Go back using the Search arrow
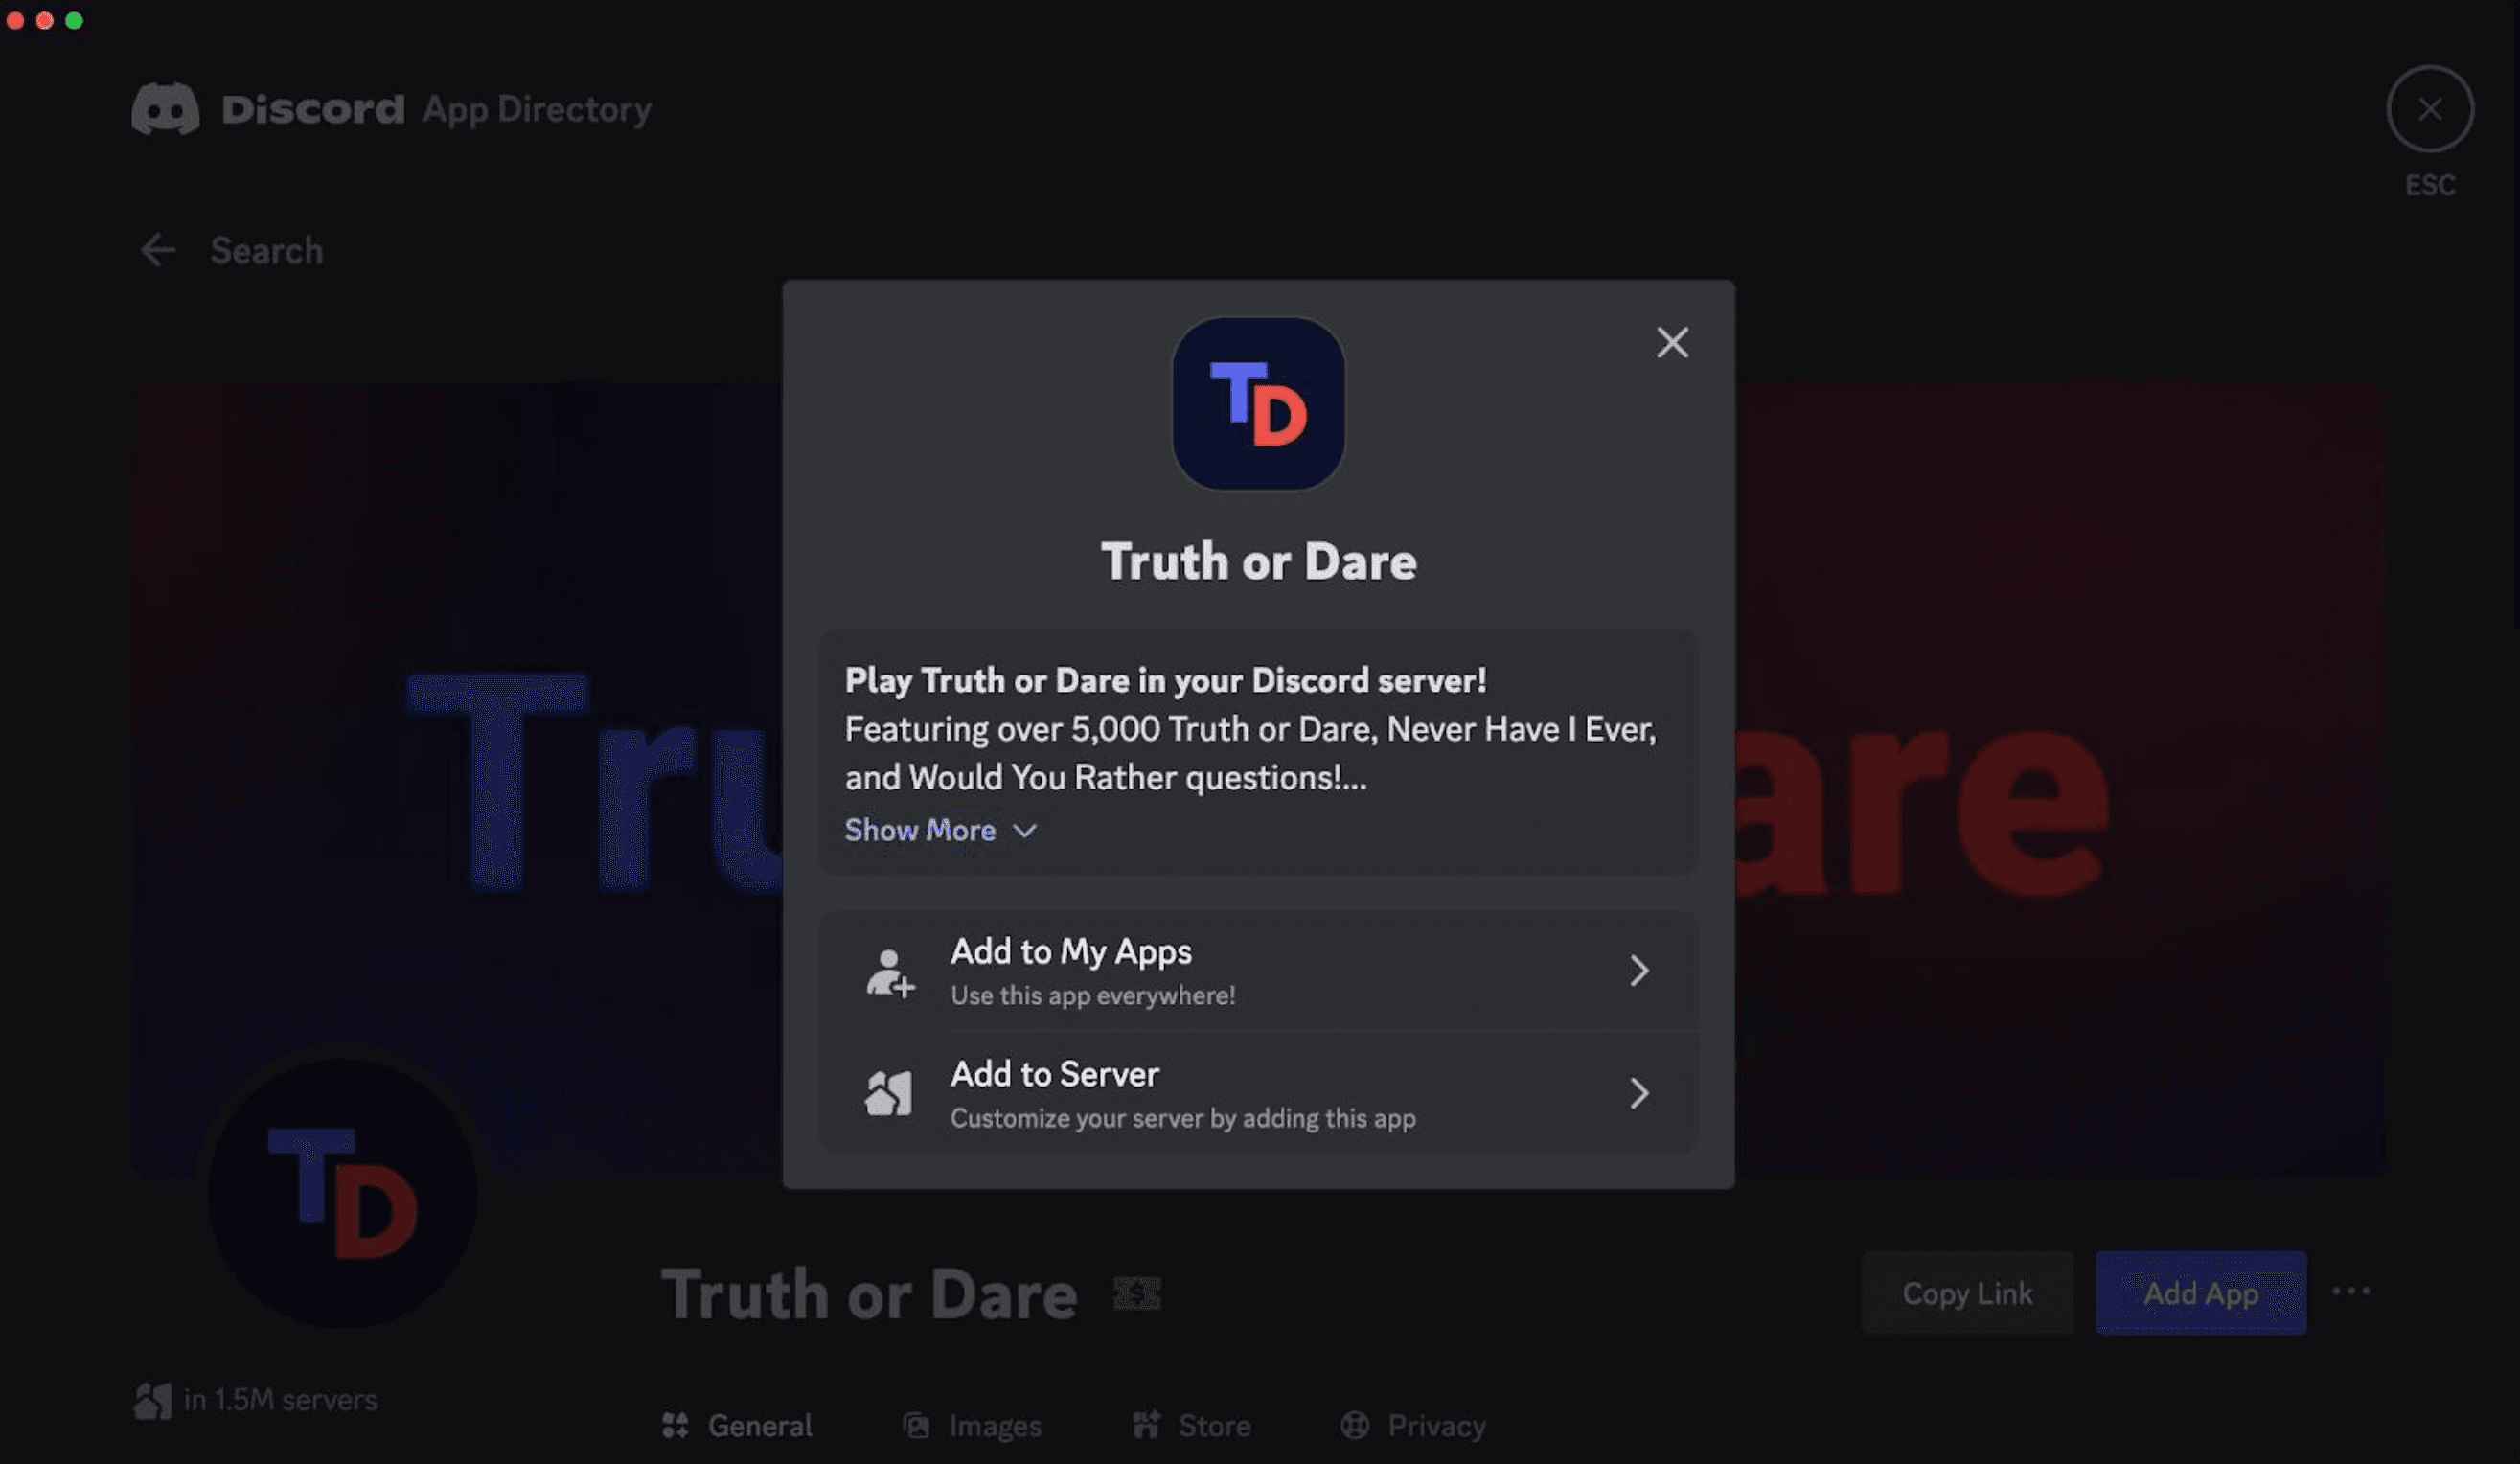2520x1464 pixels. pyautogui.click(x=158, y=250)
